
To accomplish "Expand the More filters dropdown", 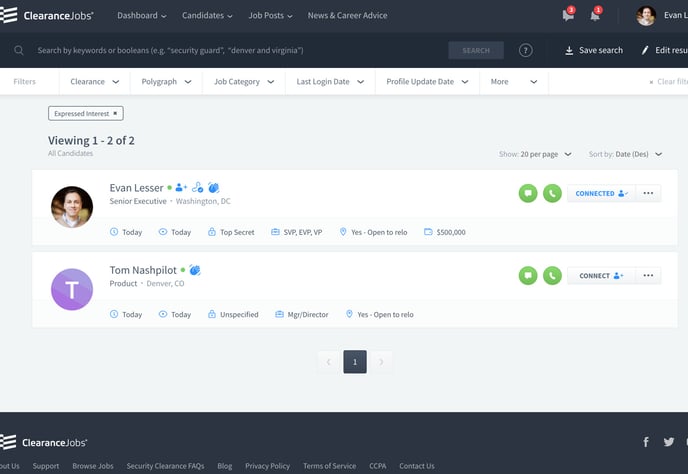I will (x=514, y=82).
